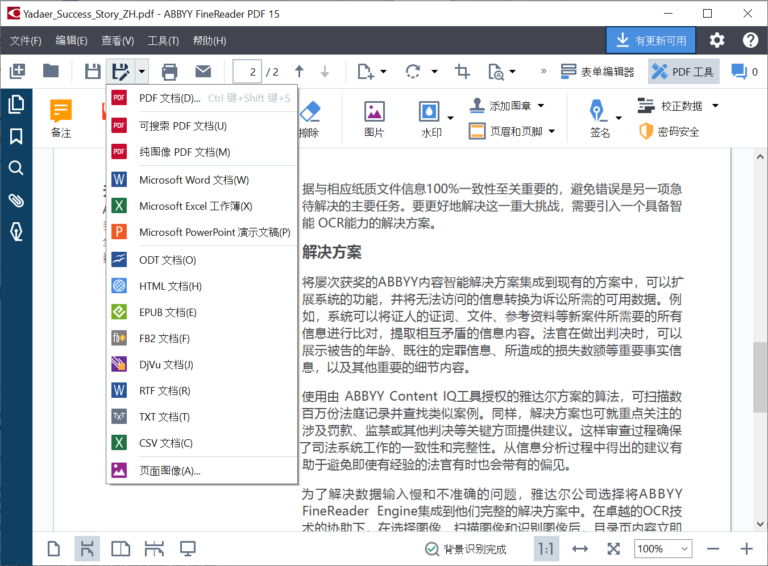This screenshot has width=768, height=566.
Task: Rotate pages with the rotate icon
Action: (x=412, y=71)
